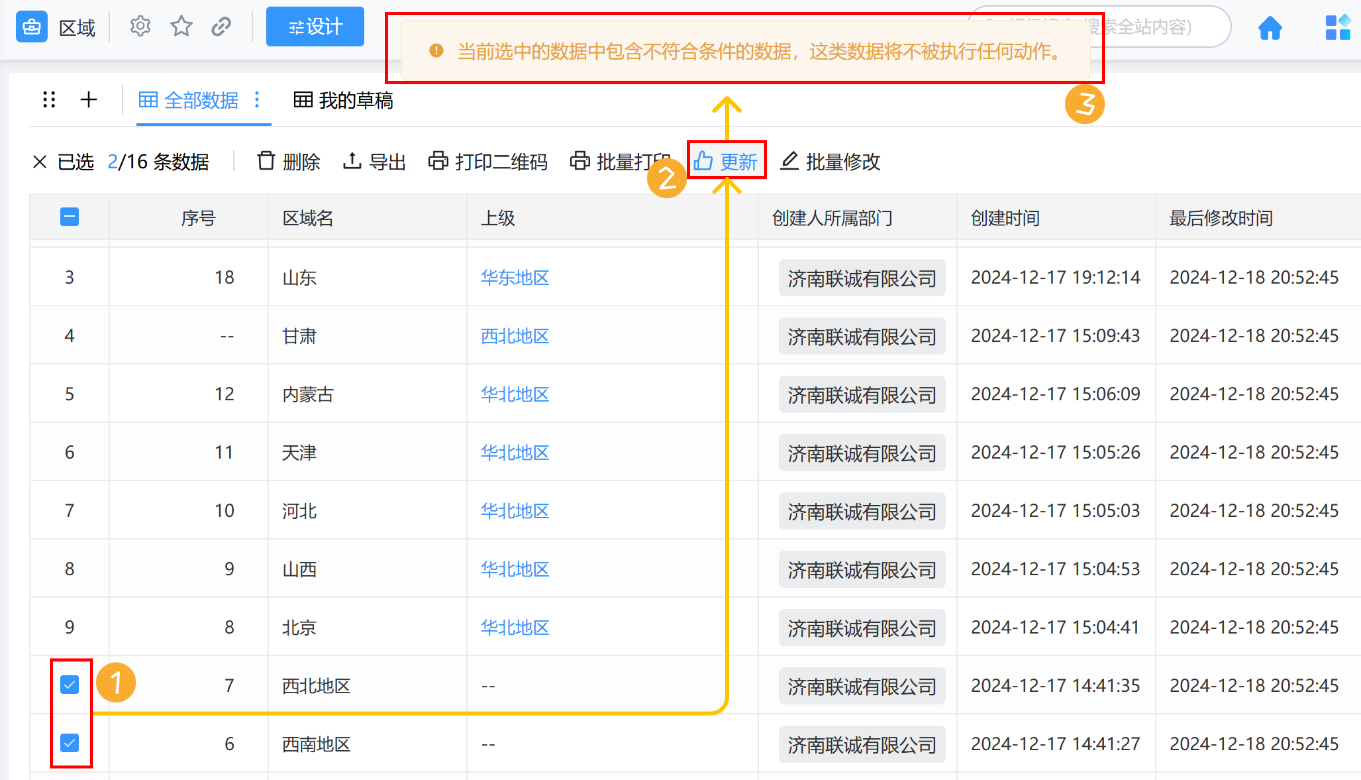This screenshot has height=780, width=1361.
Task: Click the star favorite icon
Action: (181, 26)
